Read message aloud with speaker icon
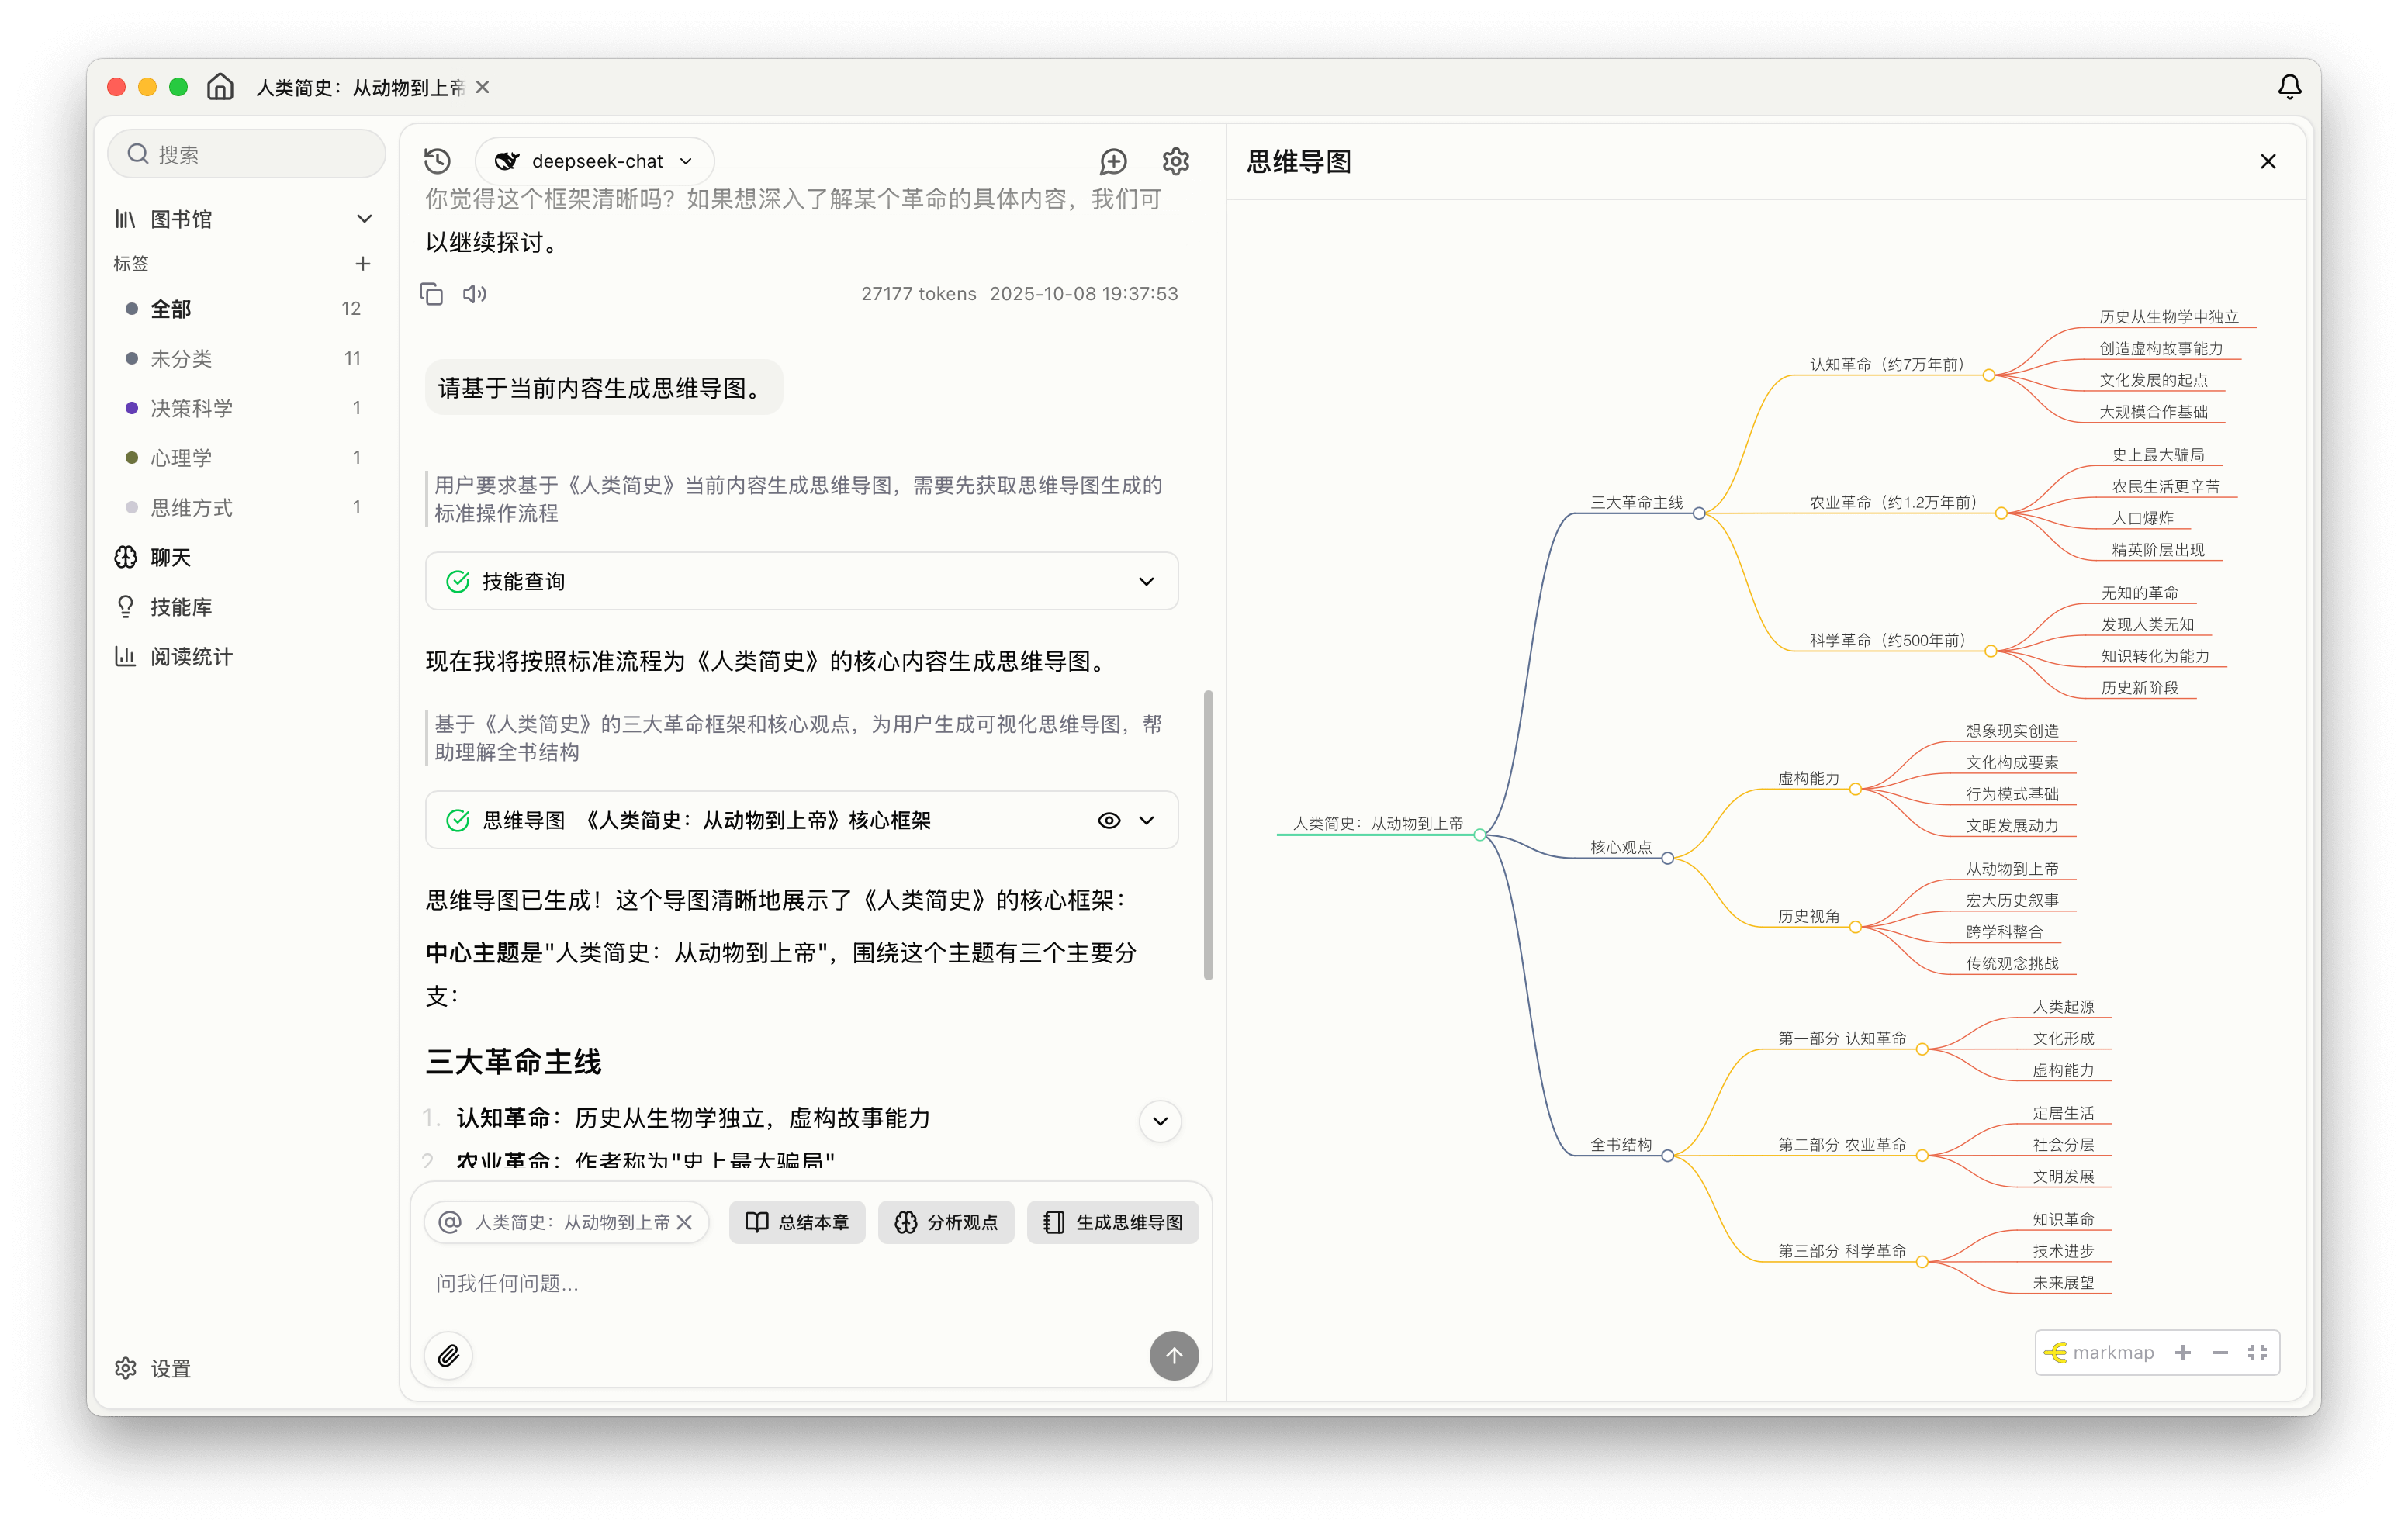 pos(474,294)
